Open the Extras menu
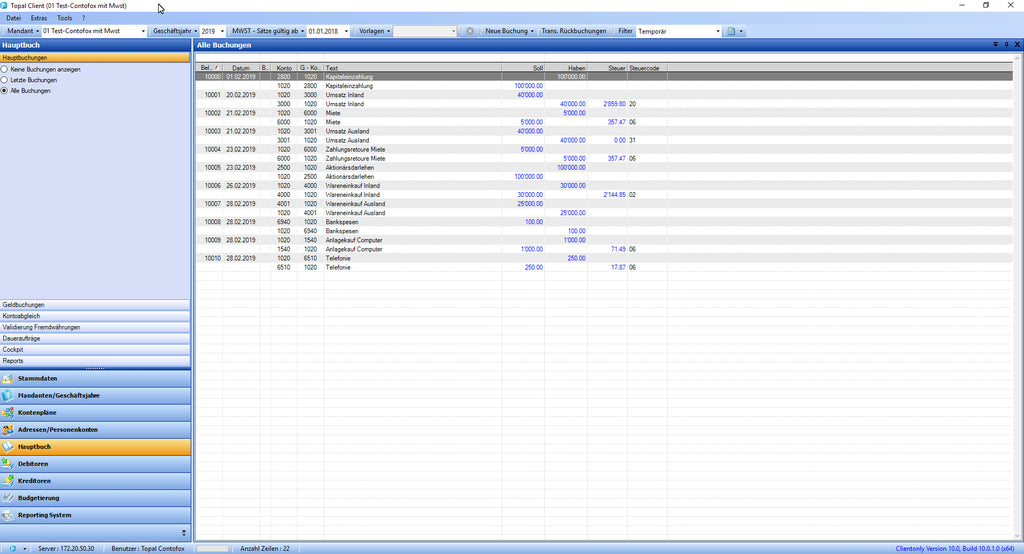The height and width of the screenshot is (554, 1024). (38, 18)
